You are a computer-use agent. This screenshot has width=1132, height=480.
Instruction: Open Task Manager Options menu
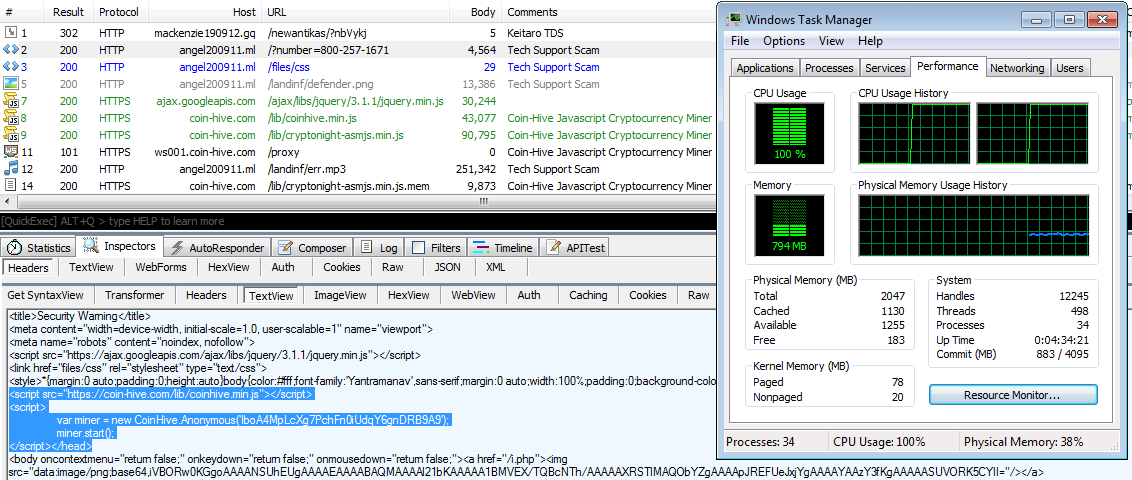coord(784,41)
